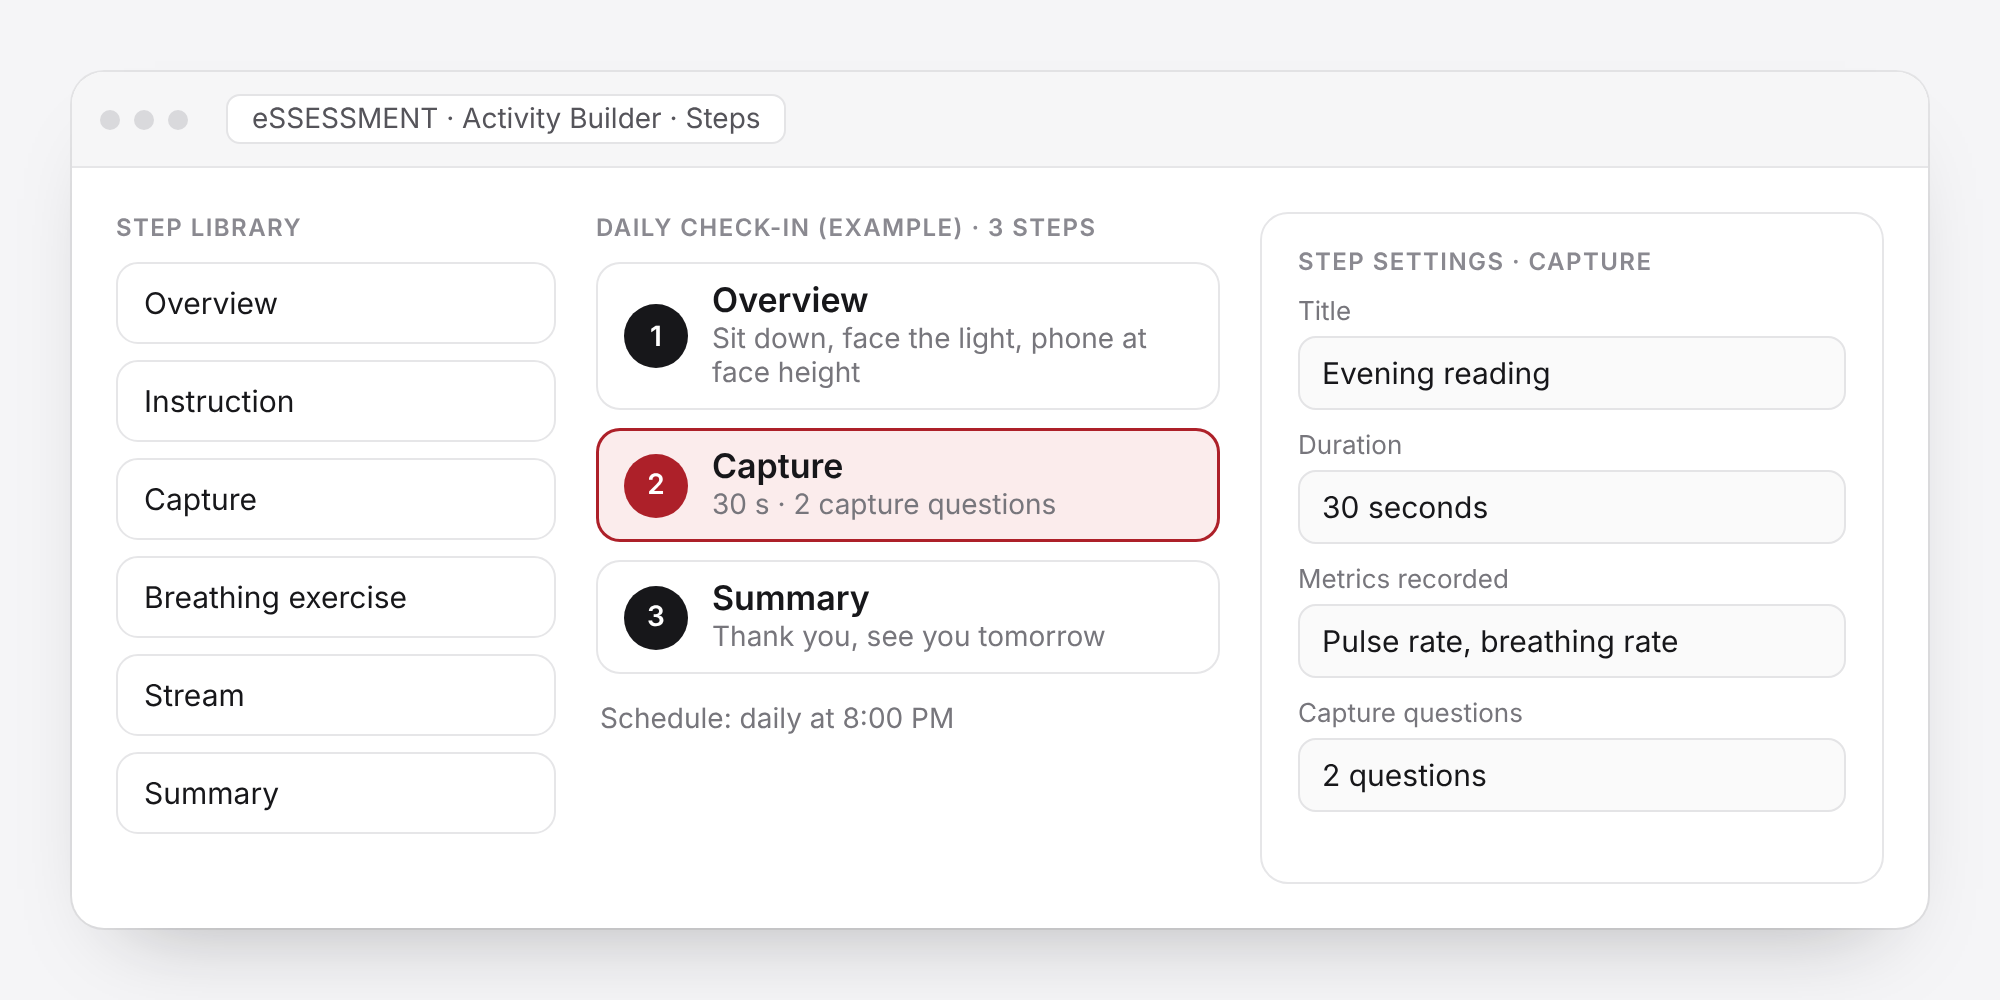Choose Summary in the Step Library
Image resolution: width=2000 pixels, height=1000 pixels.
[336, 793]
